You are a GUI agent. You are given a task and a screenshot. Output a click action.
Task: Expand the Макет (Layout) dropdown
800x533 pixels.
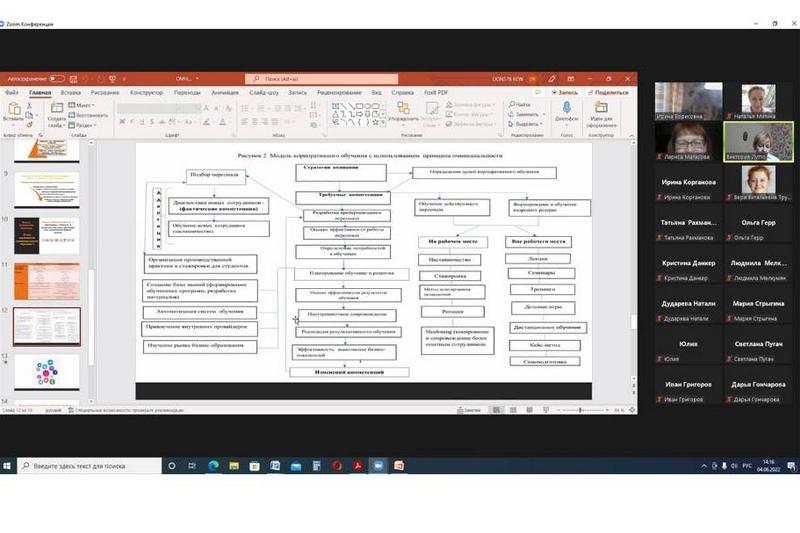[82, 104]
